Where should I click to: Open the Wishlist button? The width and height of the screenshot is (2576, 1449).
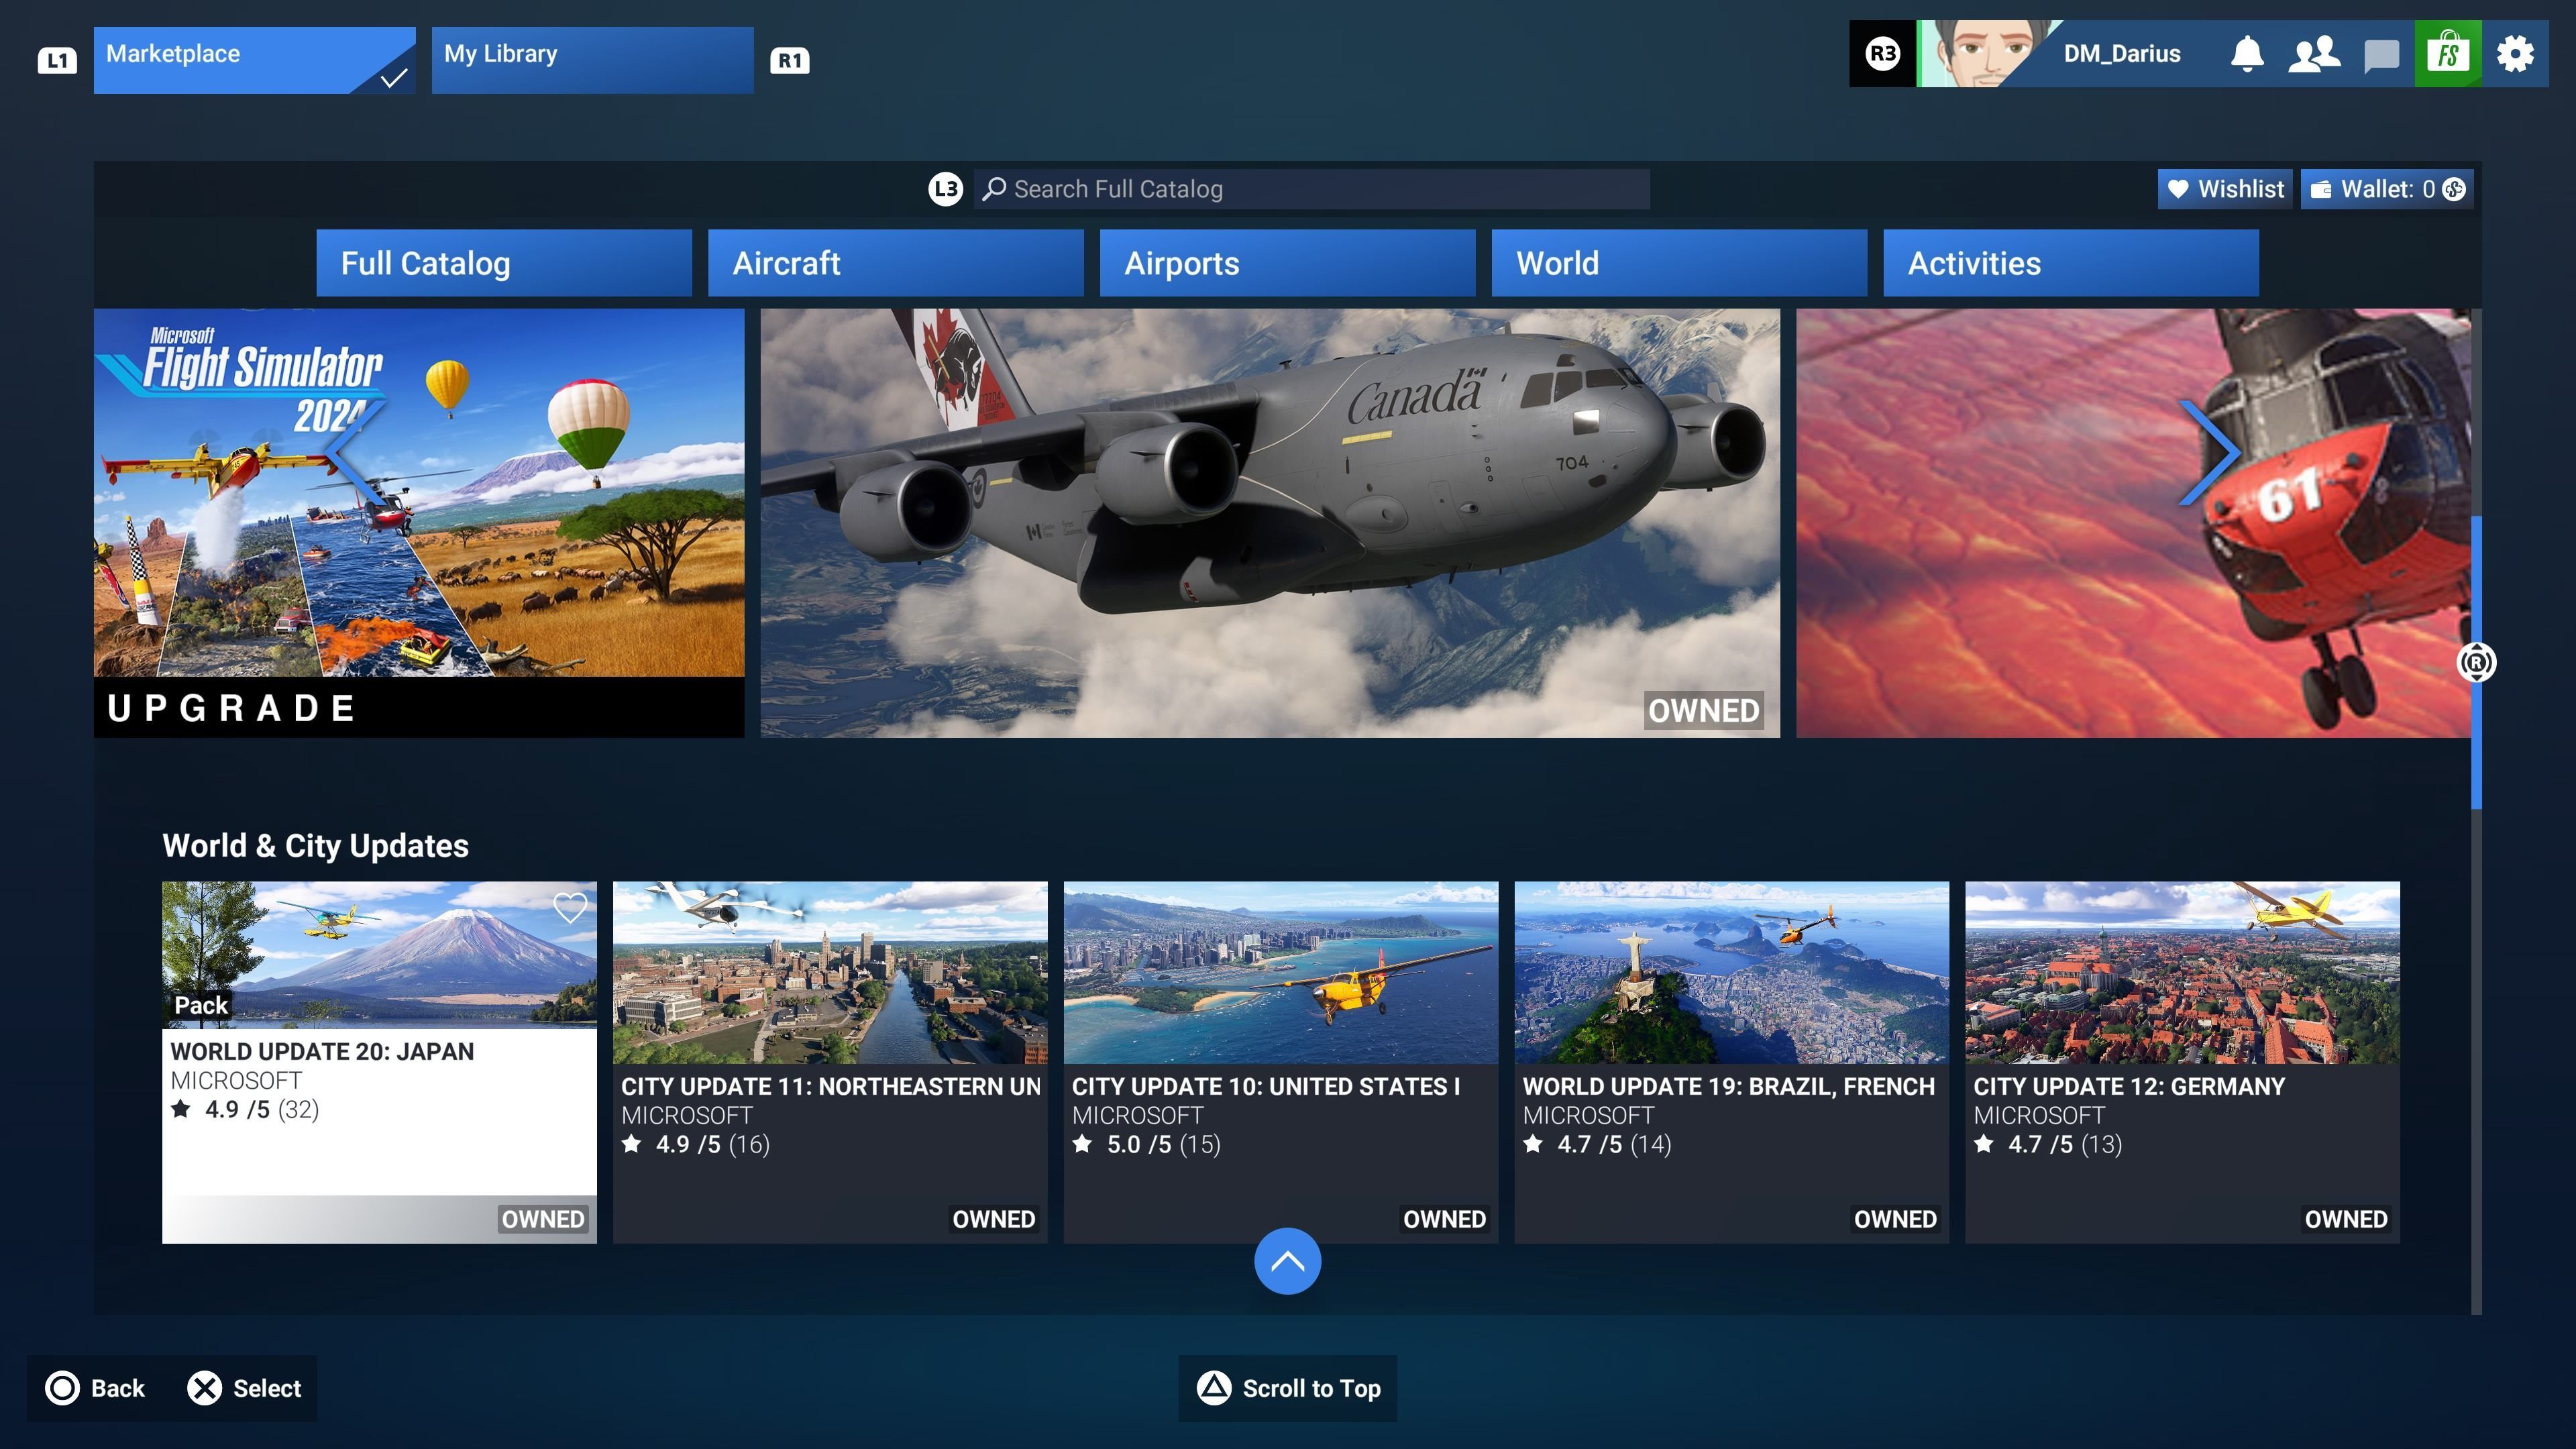2226,189
